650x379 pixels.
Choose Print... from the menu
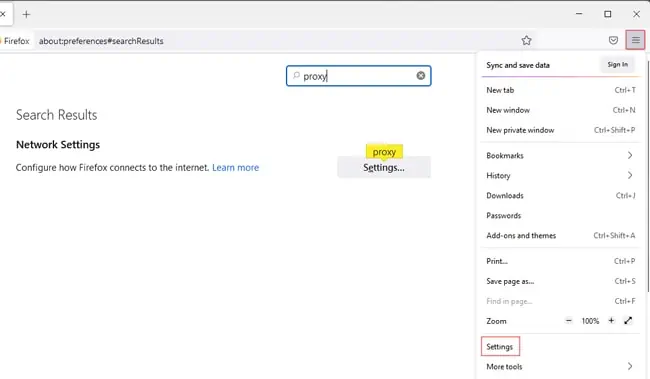[x=560, y=261]
